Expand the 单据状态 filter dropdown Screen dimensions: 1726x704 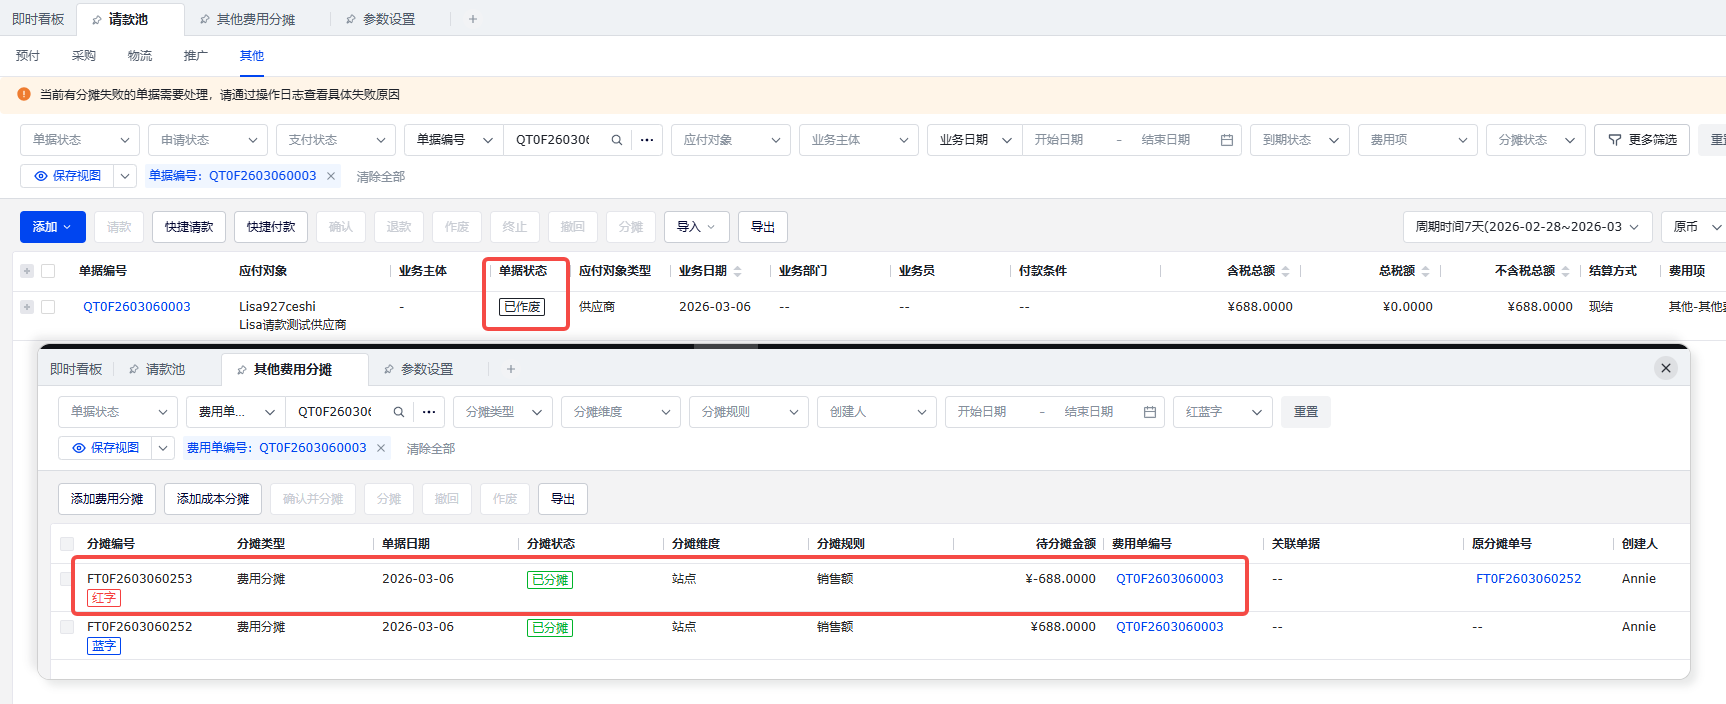(82, 140)
